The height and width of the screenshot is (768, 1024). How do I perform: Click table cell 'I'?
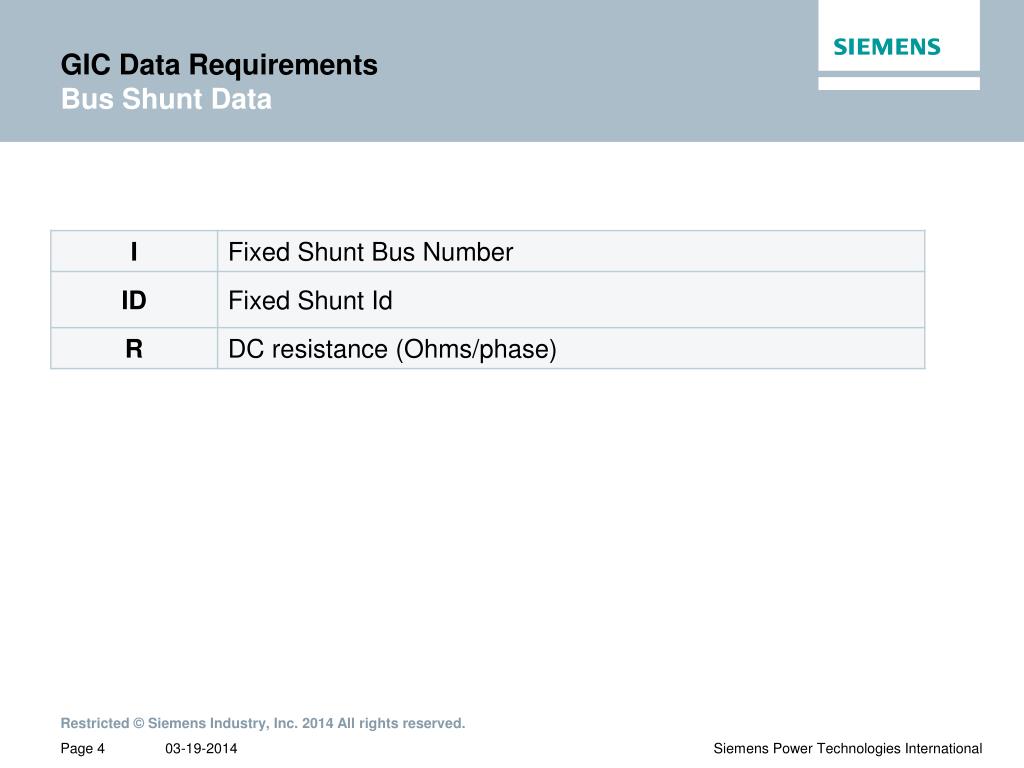(x=134, y=251)
